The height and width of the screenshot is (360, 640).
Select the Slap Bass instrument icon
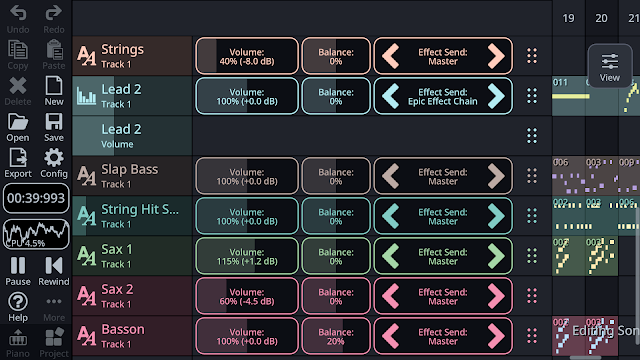tap(87, 176)
